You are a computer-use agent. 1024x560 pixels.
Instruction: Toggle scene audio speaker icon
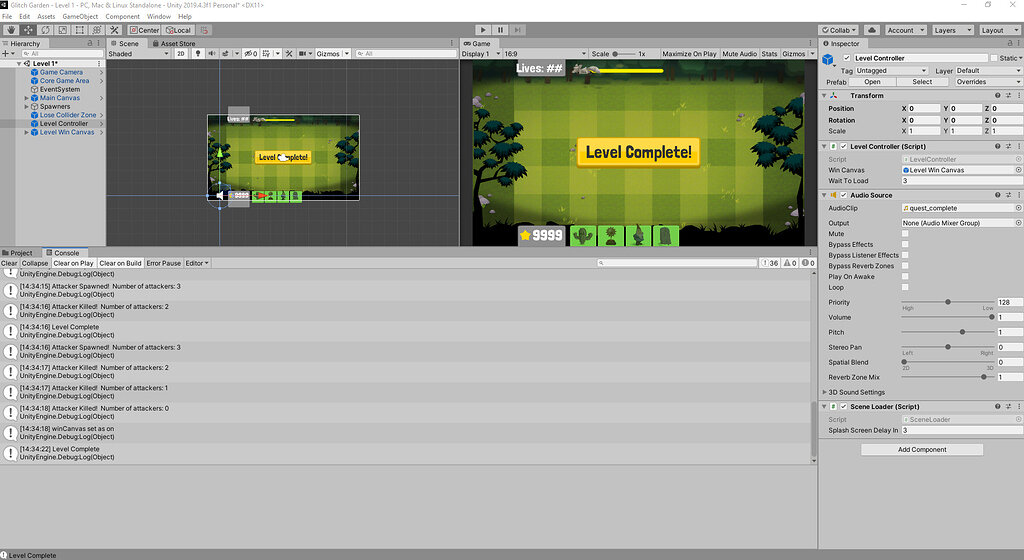point(212,54)
